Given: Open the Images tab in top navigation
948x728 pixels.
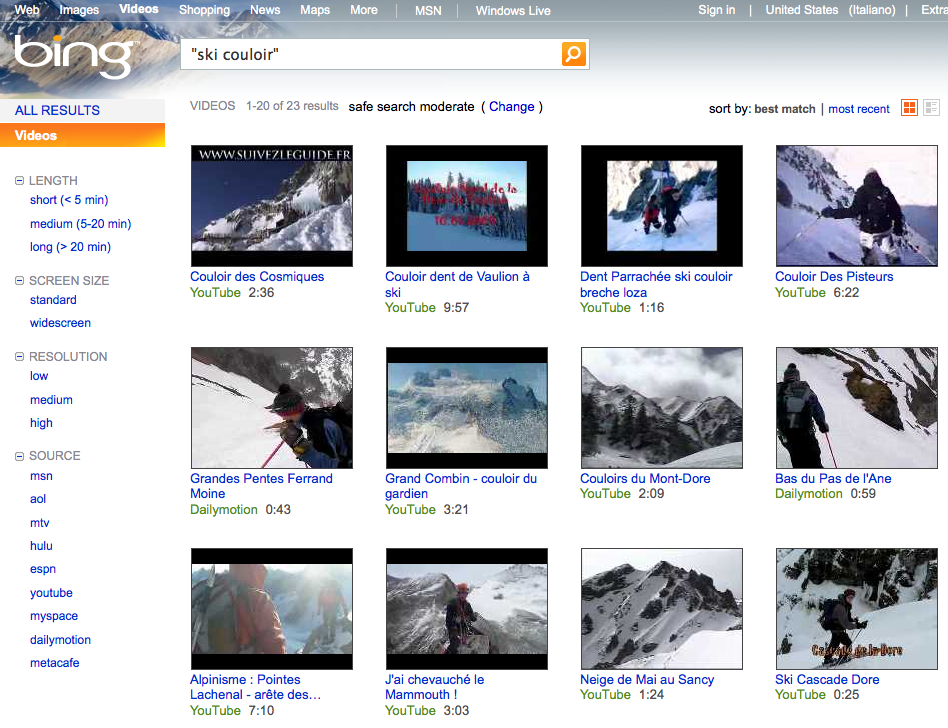Looking at the screenshot, I should tap(79, 10).
